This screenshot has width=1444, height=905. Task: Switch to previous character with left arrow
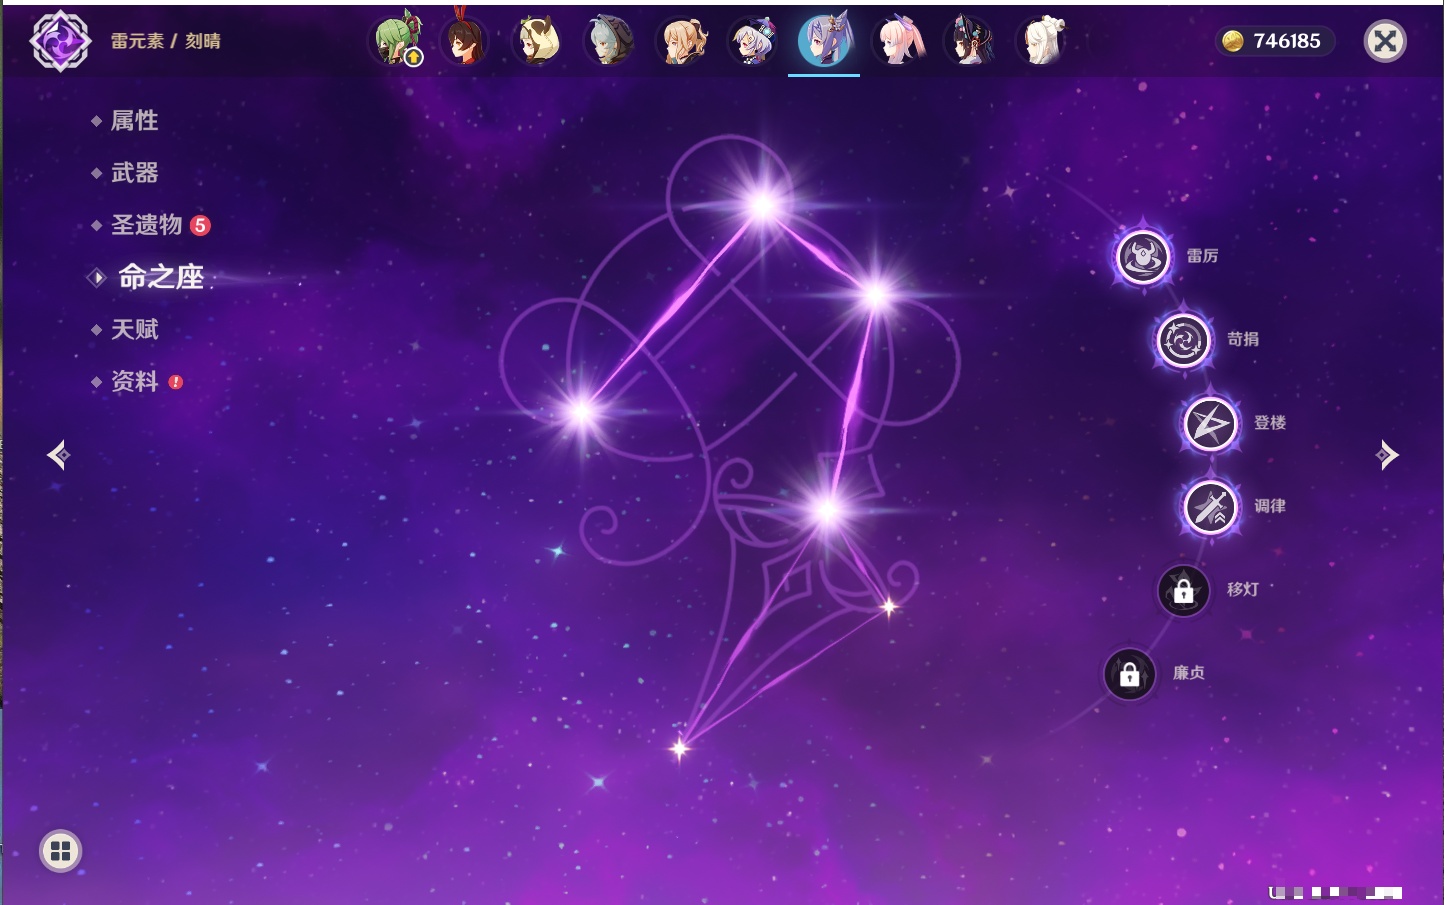coord(58,455)
